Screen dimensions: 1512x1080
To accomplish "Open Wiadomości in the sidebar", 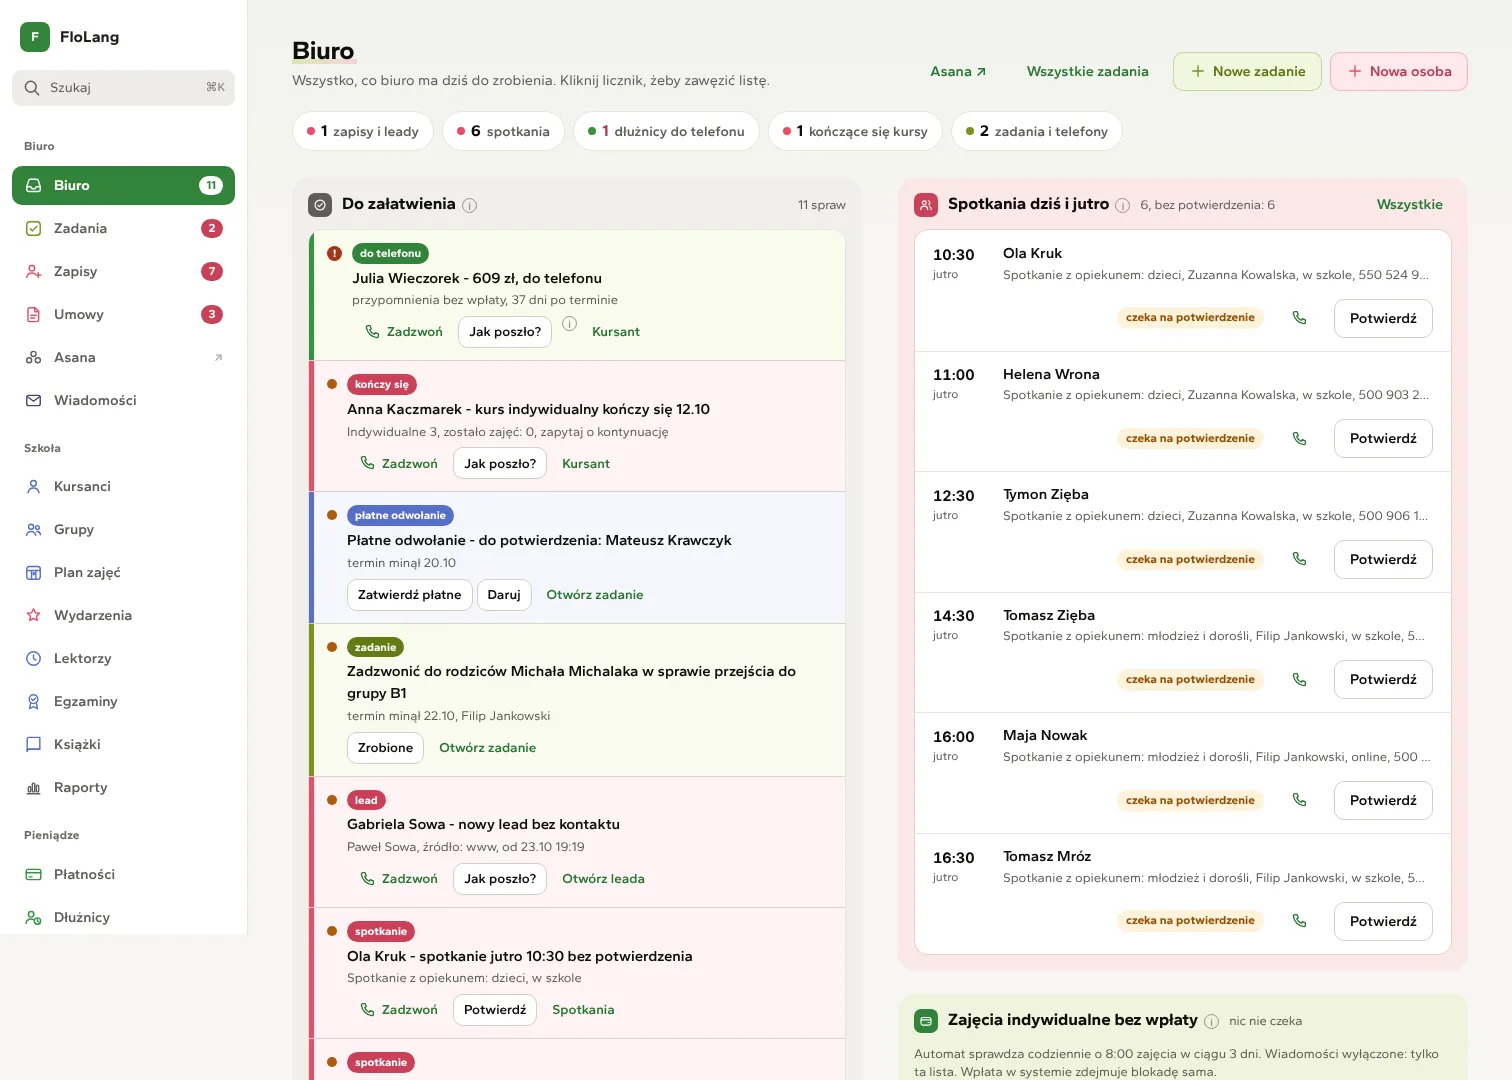I will point(123,400).
